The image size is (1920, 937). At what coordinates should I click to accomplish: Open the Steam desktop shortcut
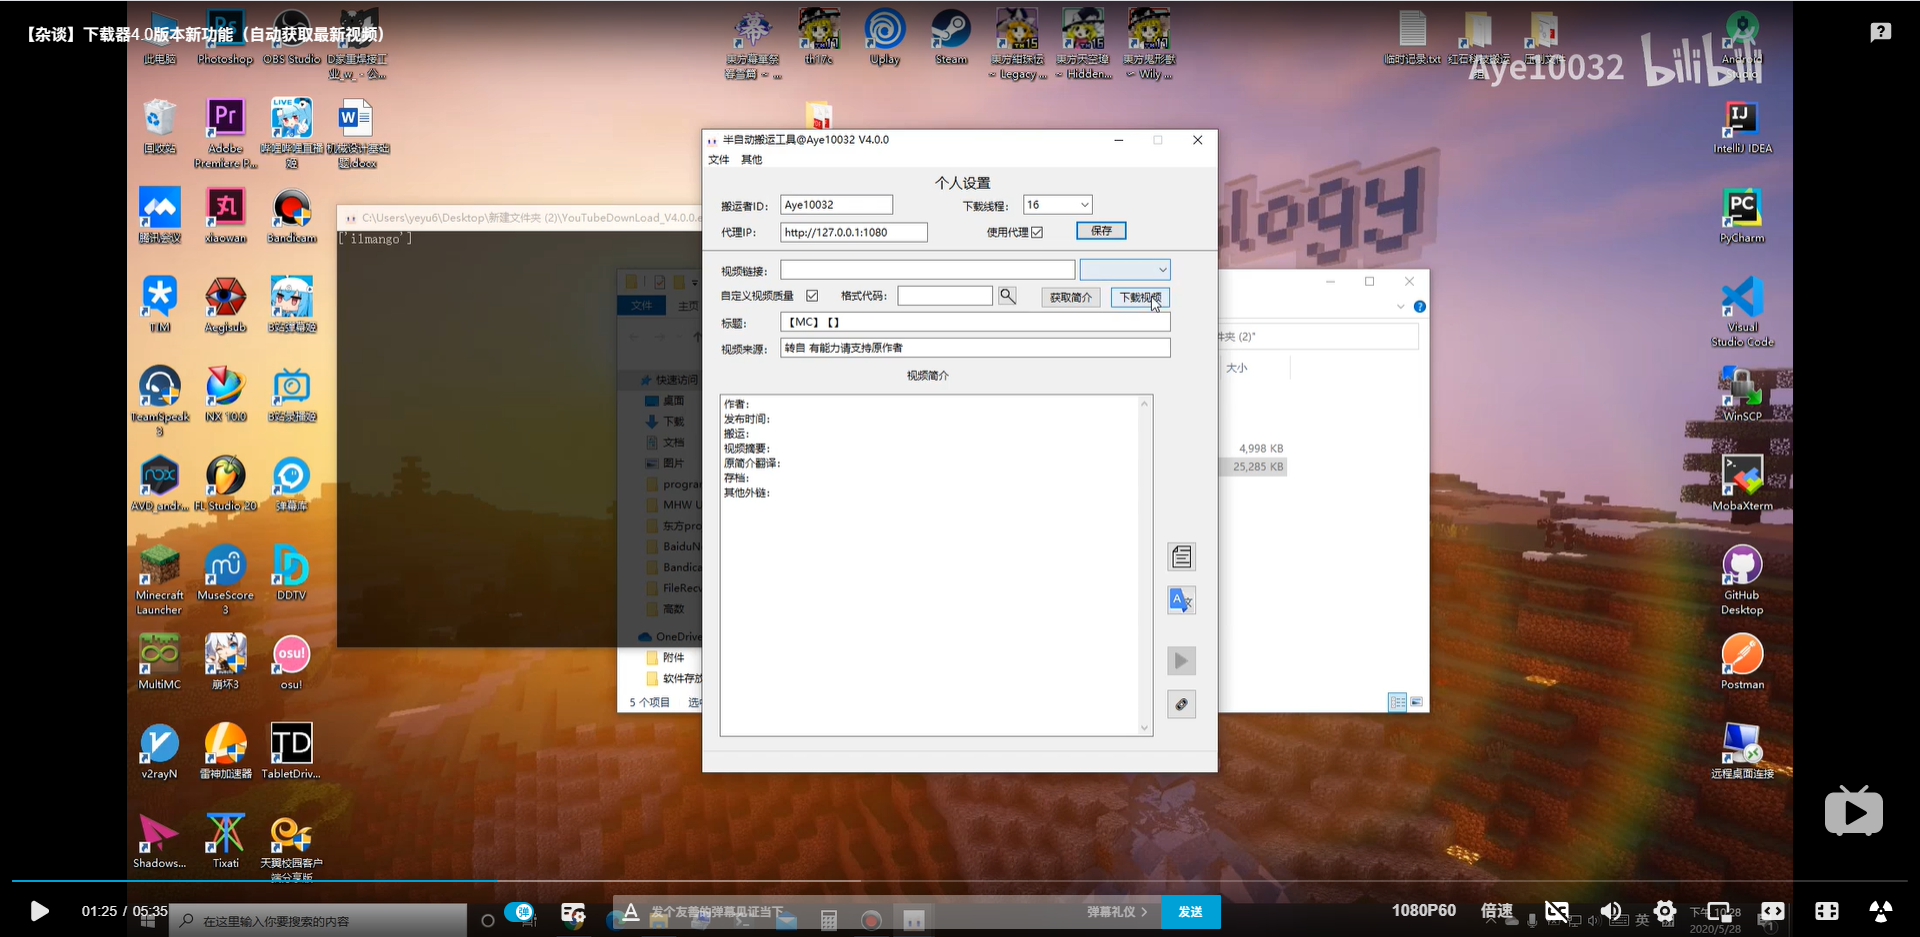[951, 37]
